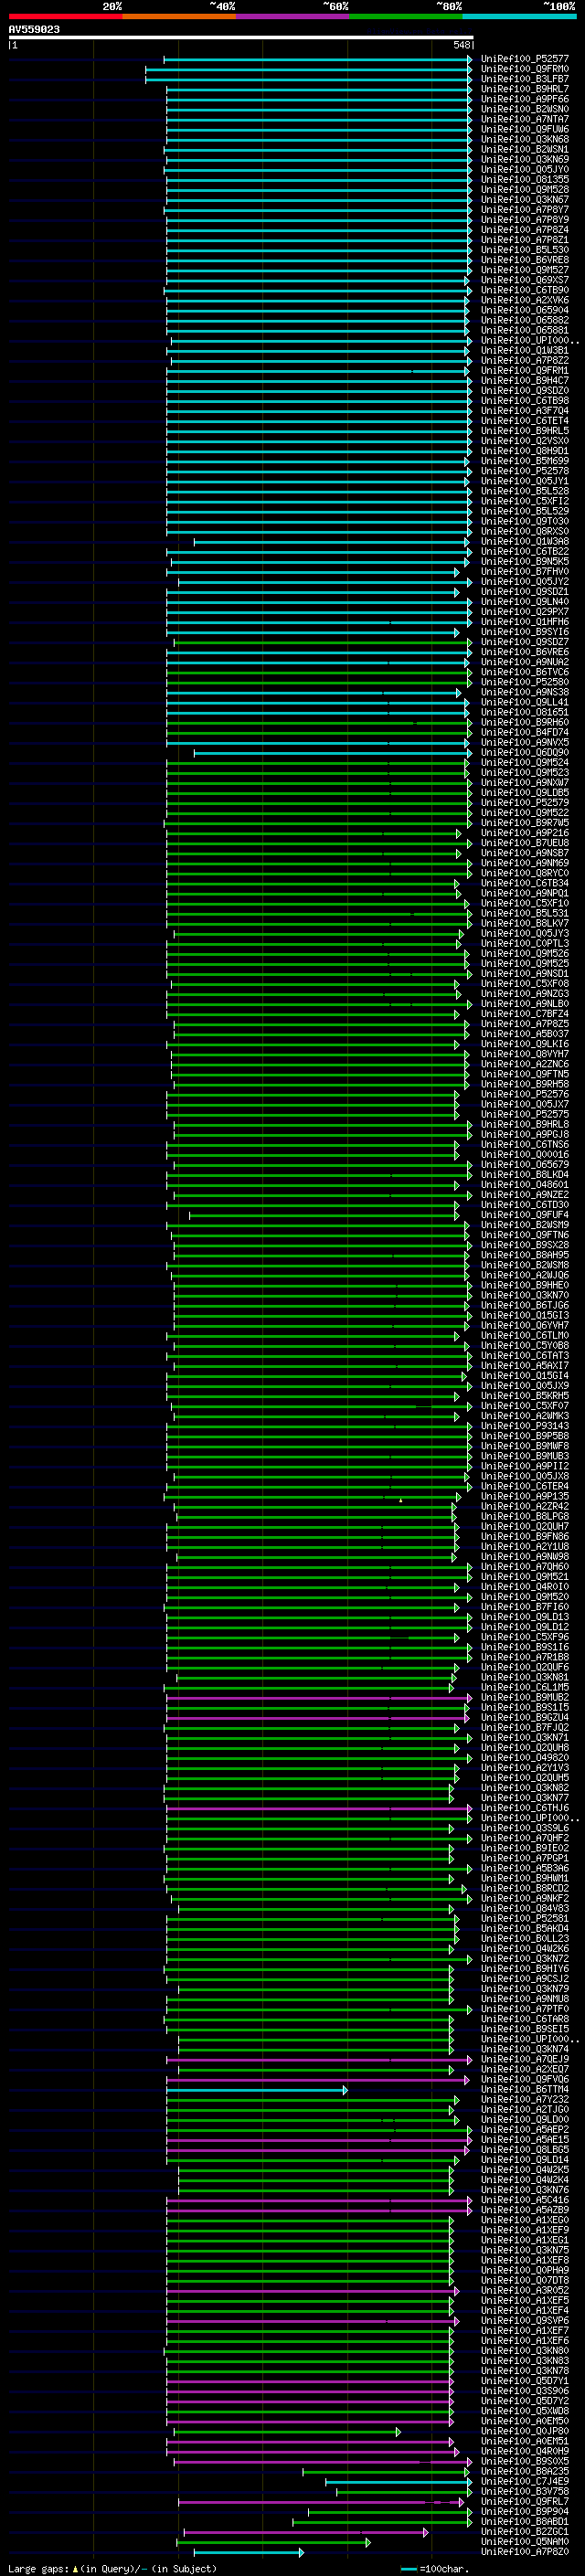Select the UniRef100_B5L530 label

(524, 249)
